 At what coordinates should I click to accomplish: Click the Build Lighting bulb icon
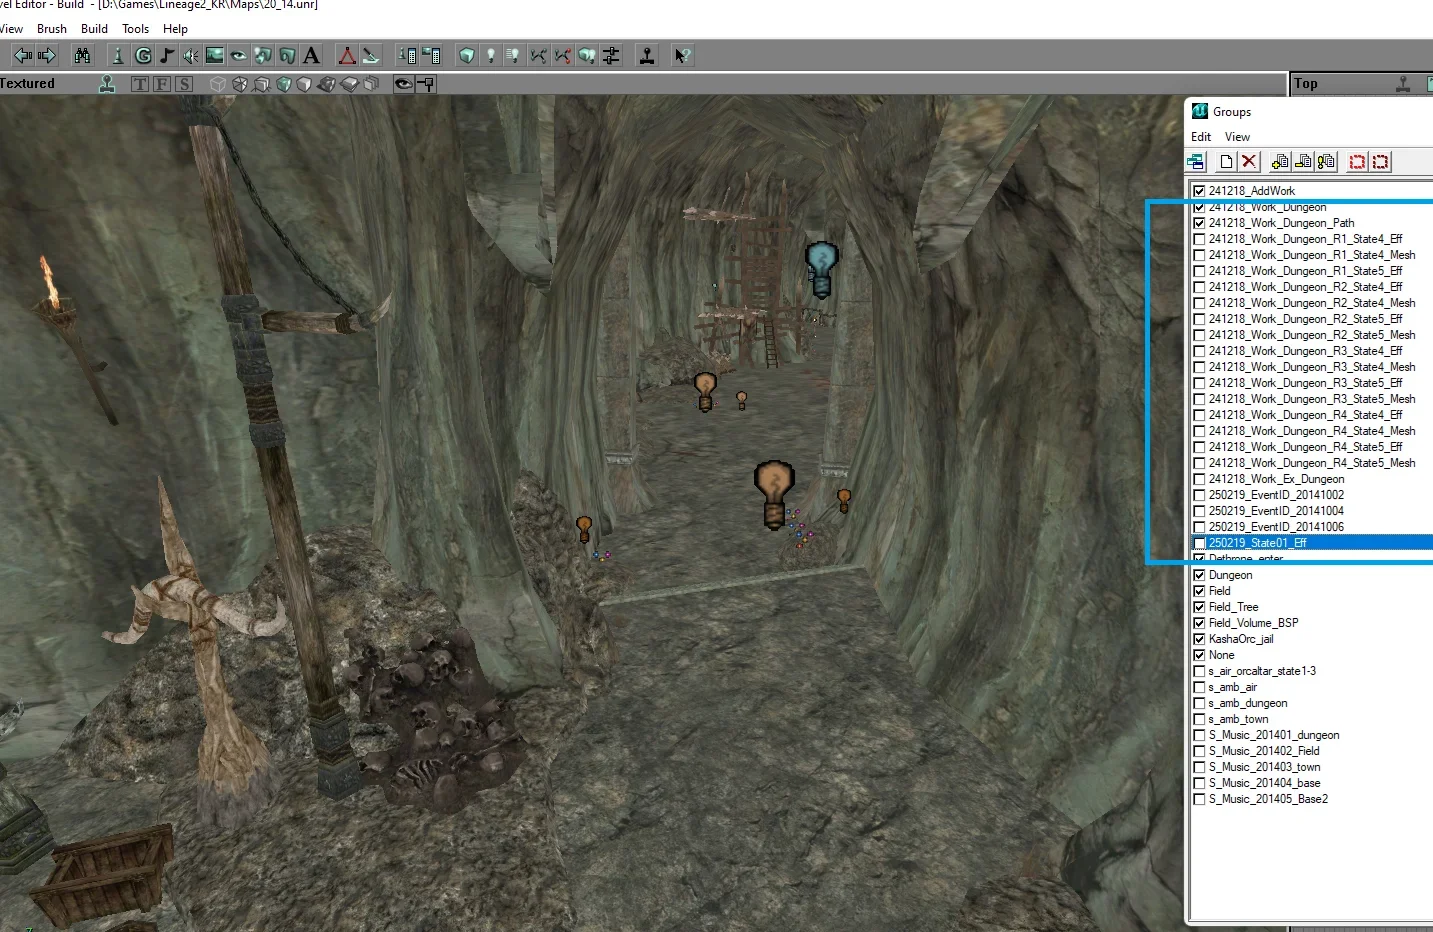pyautogui.click(x=491, y=56)
